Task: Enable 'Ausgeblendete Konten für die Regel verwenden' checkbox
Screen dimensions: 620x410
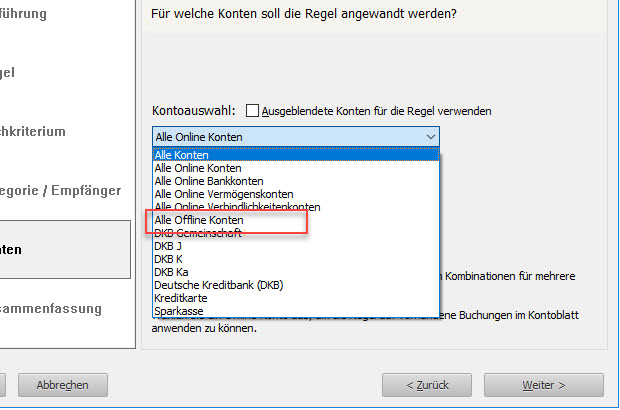Action: tap(252, 111)
